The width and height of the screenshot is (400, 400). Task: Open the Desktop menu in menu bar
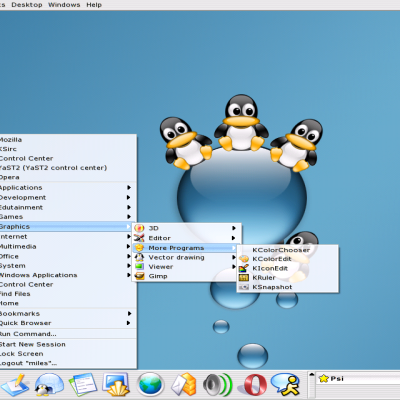(x=27, y=5)
